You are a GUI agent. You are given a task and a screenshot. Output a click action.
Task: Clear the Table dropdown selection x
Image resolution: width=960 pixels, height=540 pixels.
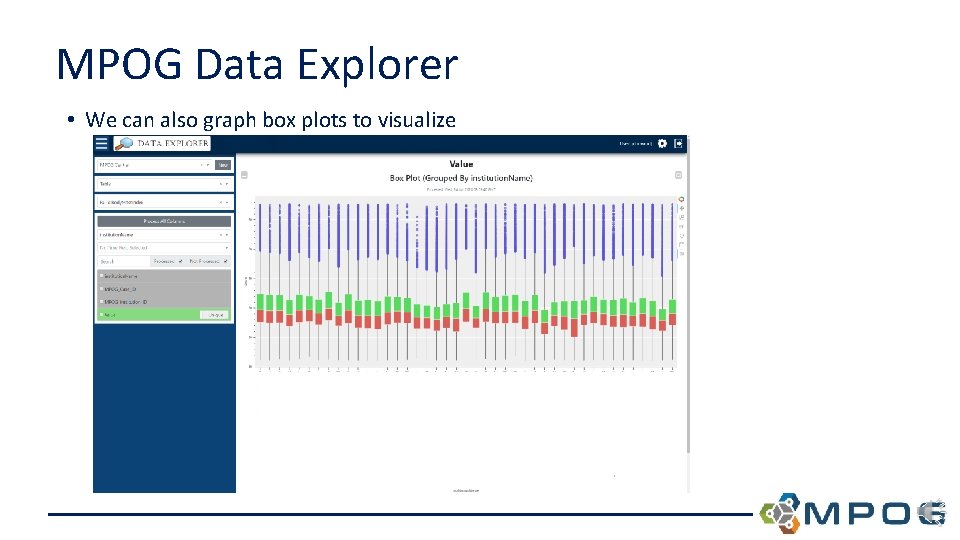(x=220, y=184)
